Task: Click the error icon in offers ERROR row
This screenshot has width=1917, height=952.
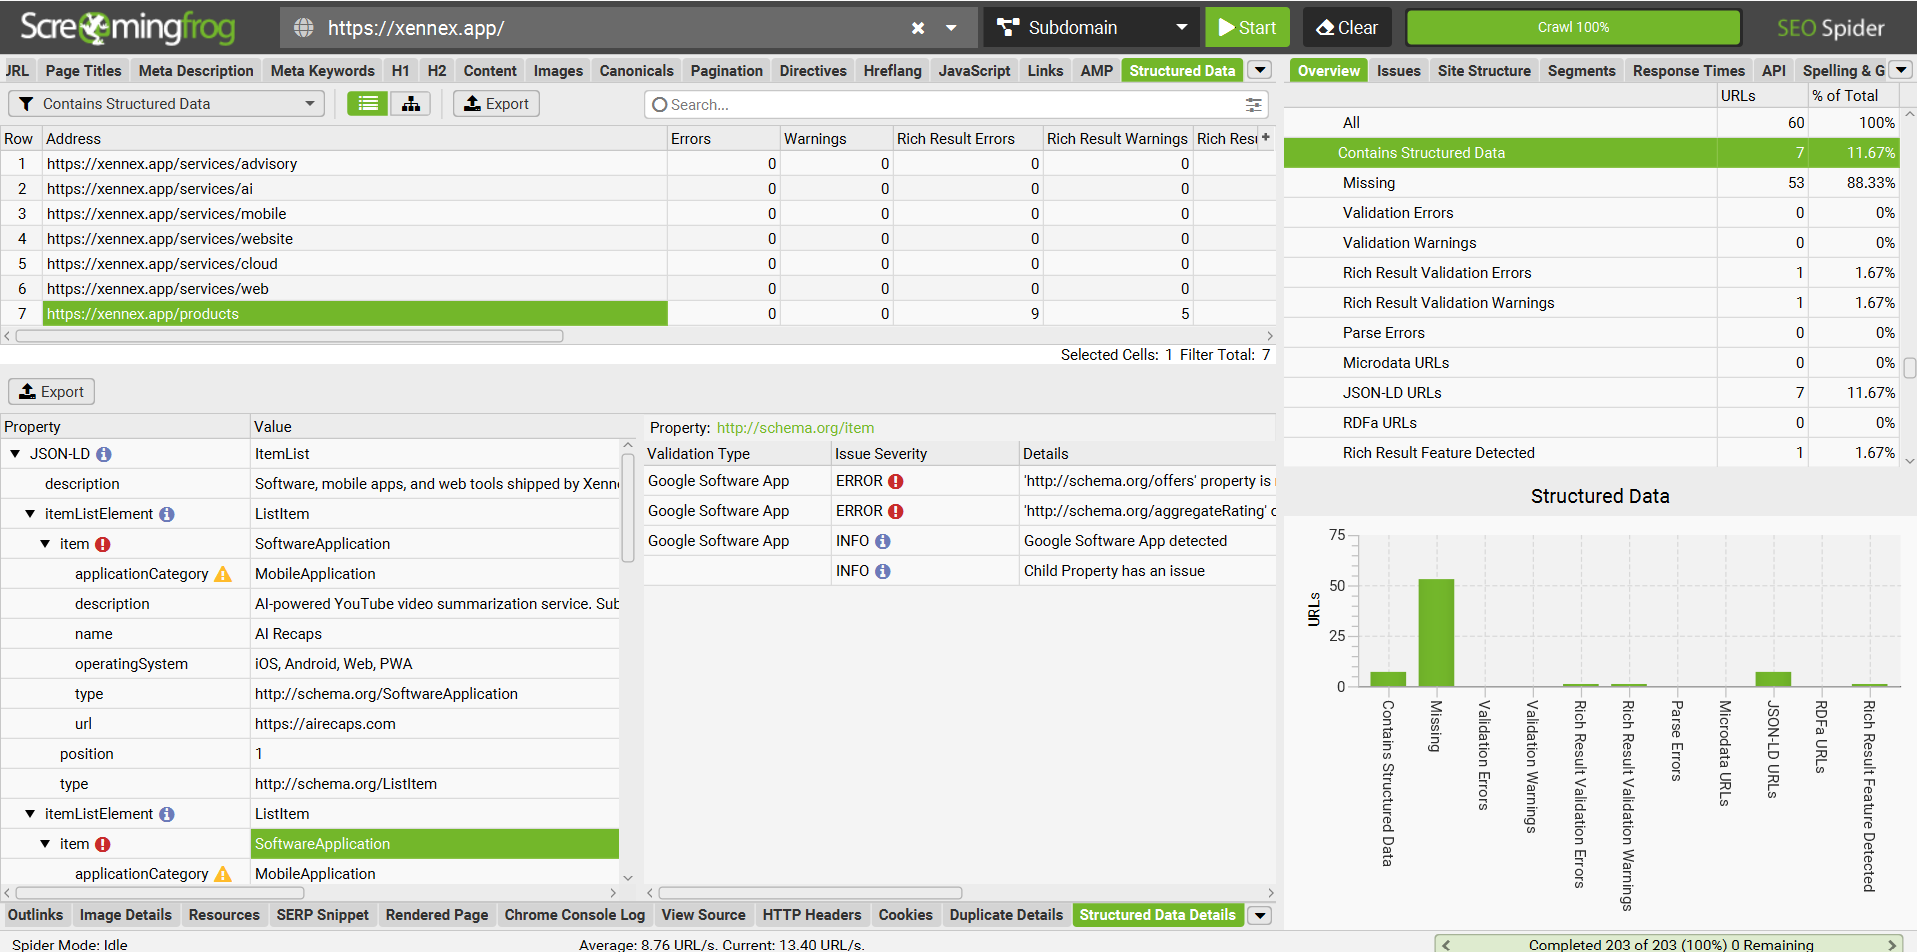Action: pos(896,481)
